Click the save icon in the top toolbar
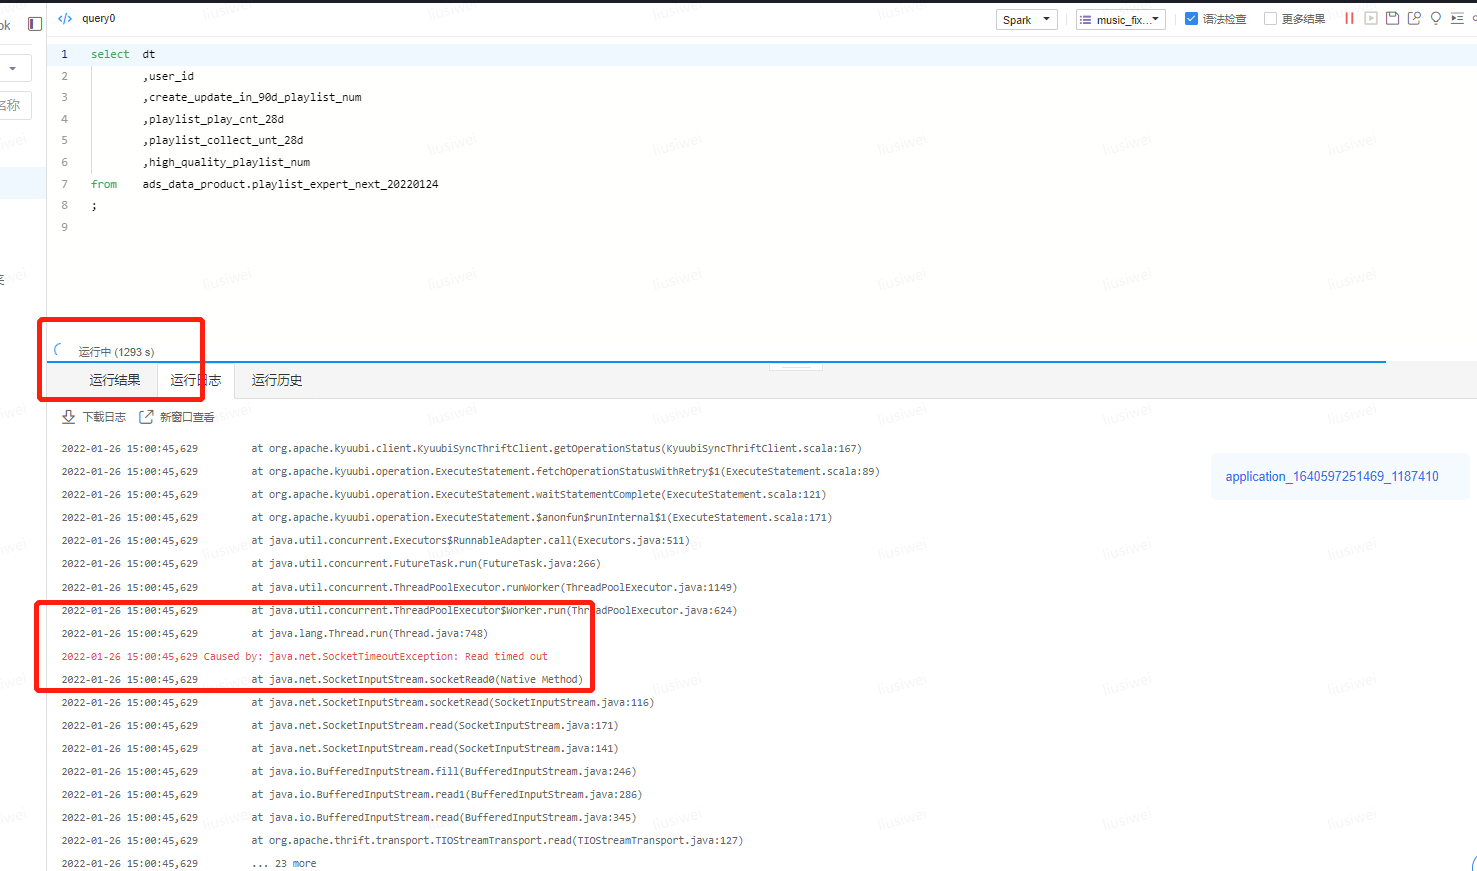Image resolution: width=1477 pixels, height=871 pixels. point(1392,18)
